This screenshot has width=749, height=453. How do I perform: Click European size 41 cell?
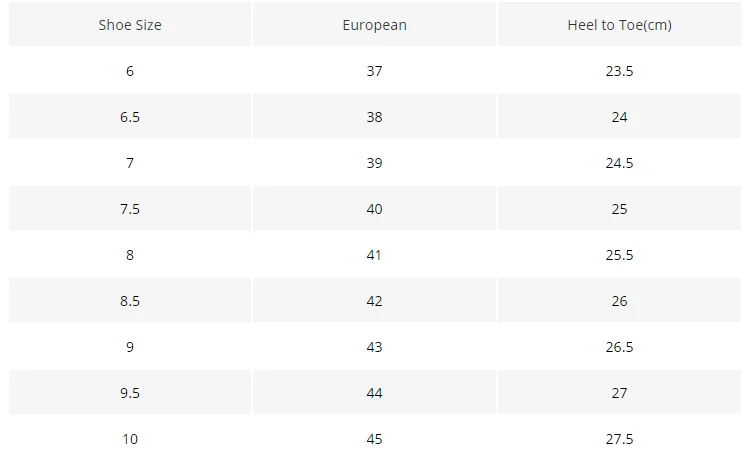(x=374, y=255)
